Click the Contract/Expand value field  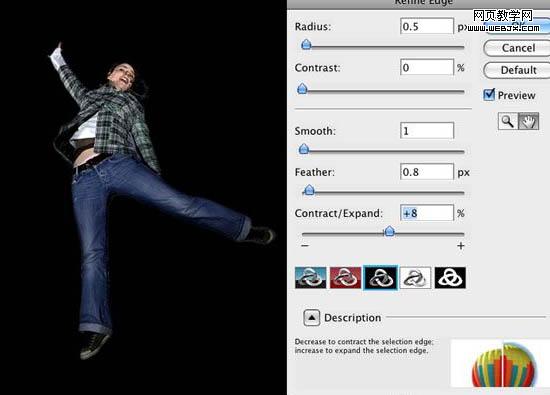[x=427, y=213]
